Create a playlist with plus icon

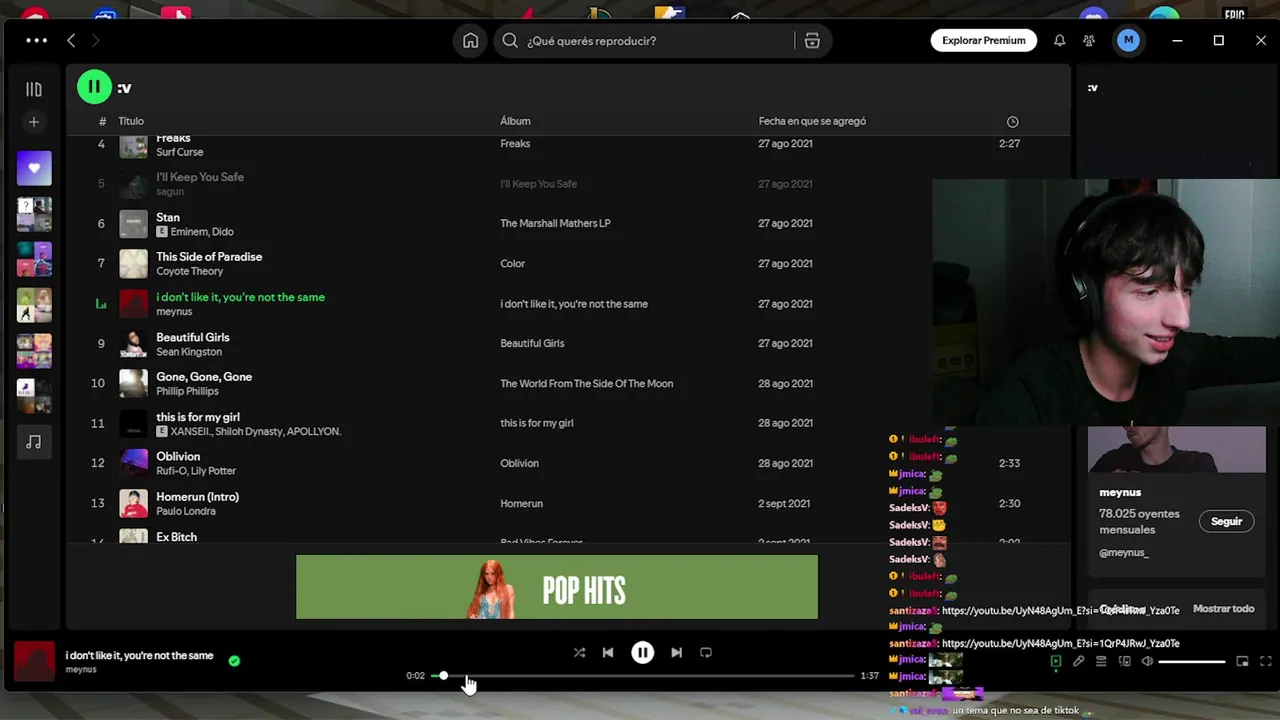pos(34,122)
